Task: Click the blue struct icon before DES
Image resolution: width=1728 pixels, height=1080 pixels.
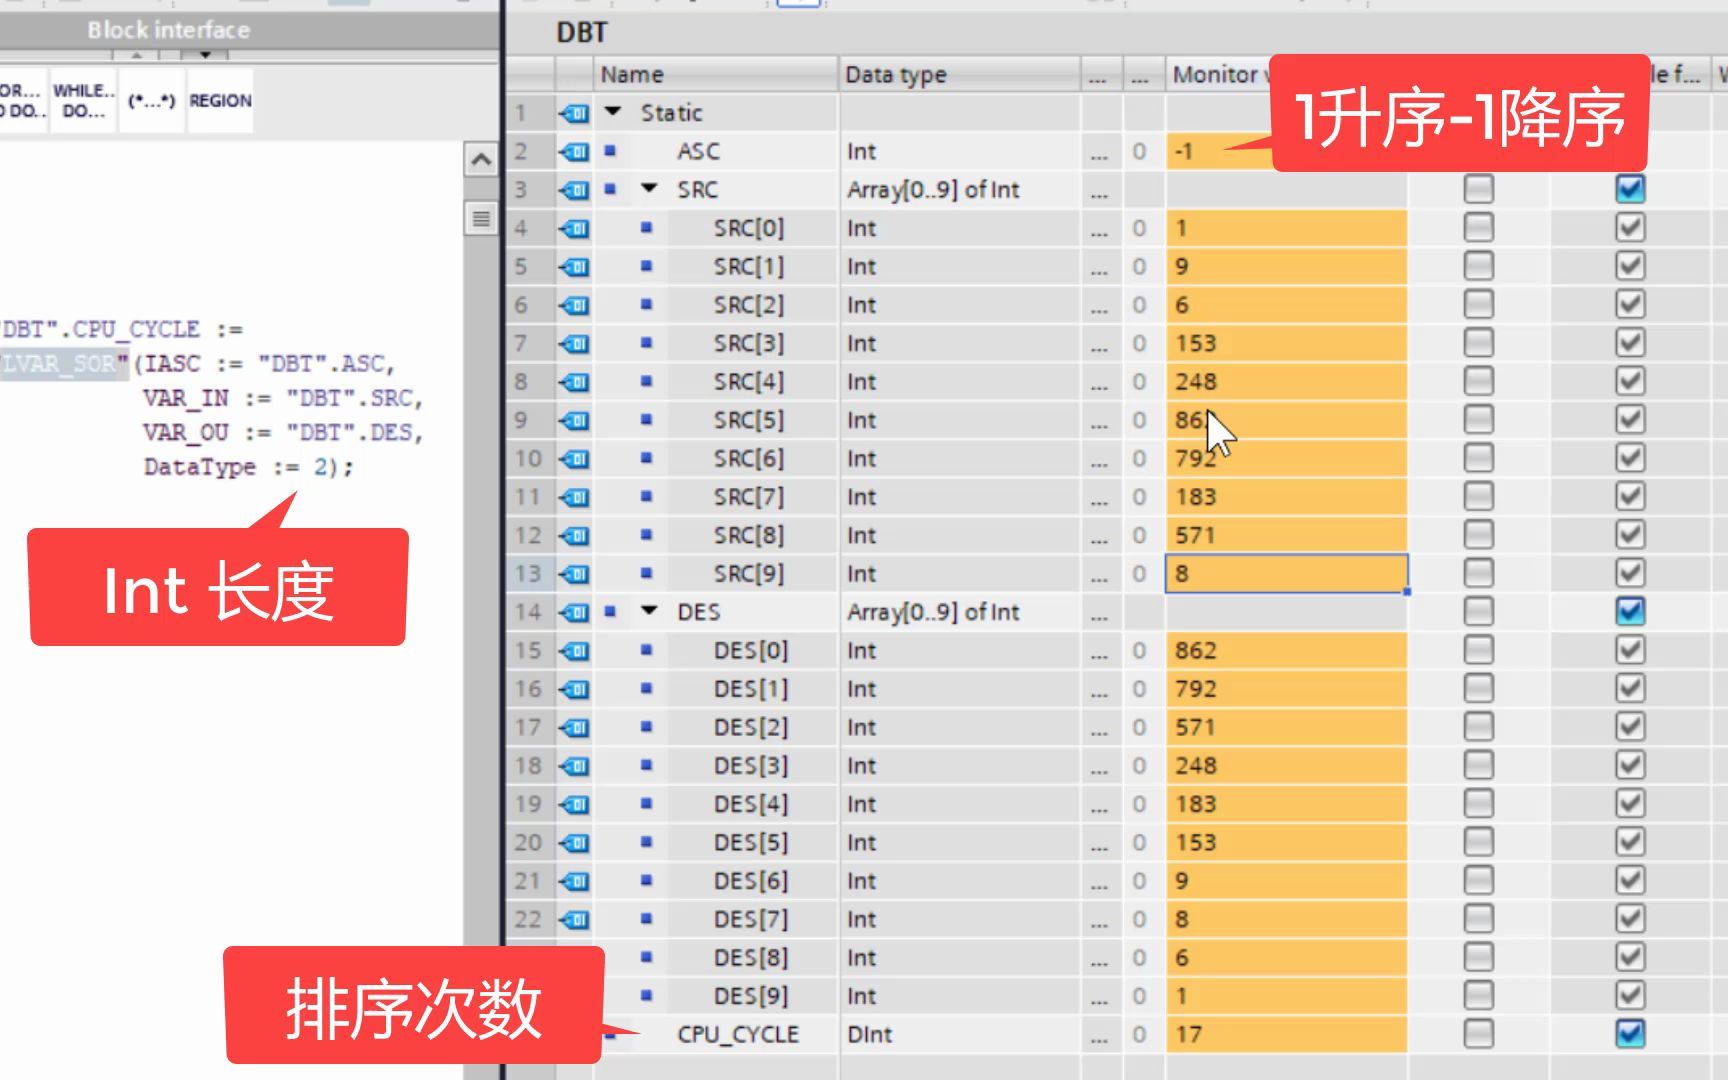Action: pos(611,611)
